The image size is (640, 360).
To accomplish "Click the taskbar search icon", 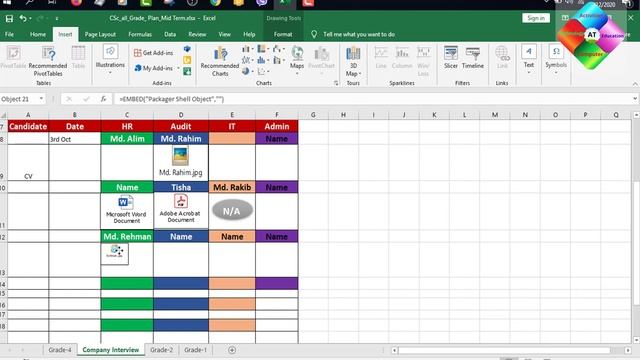I will coord(29,2).
